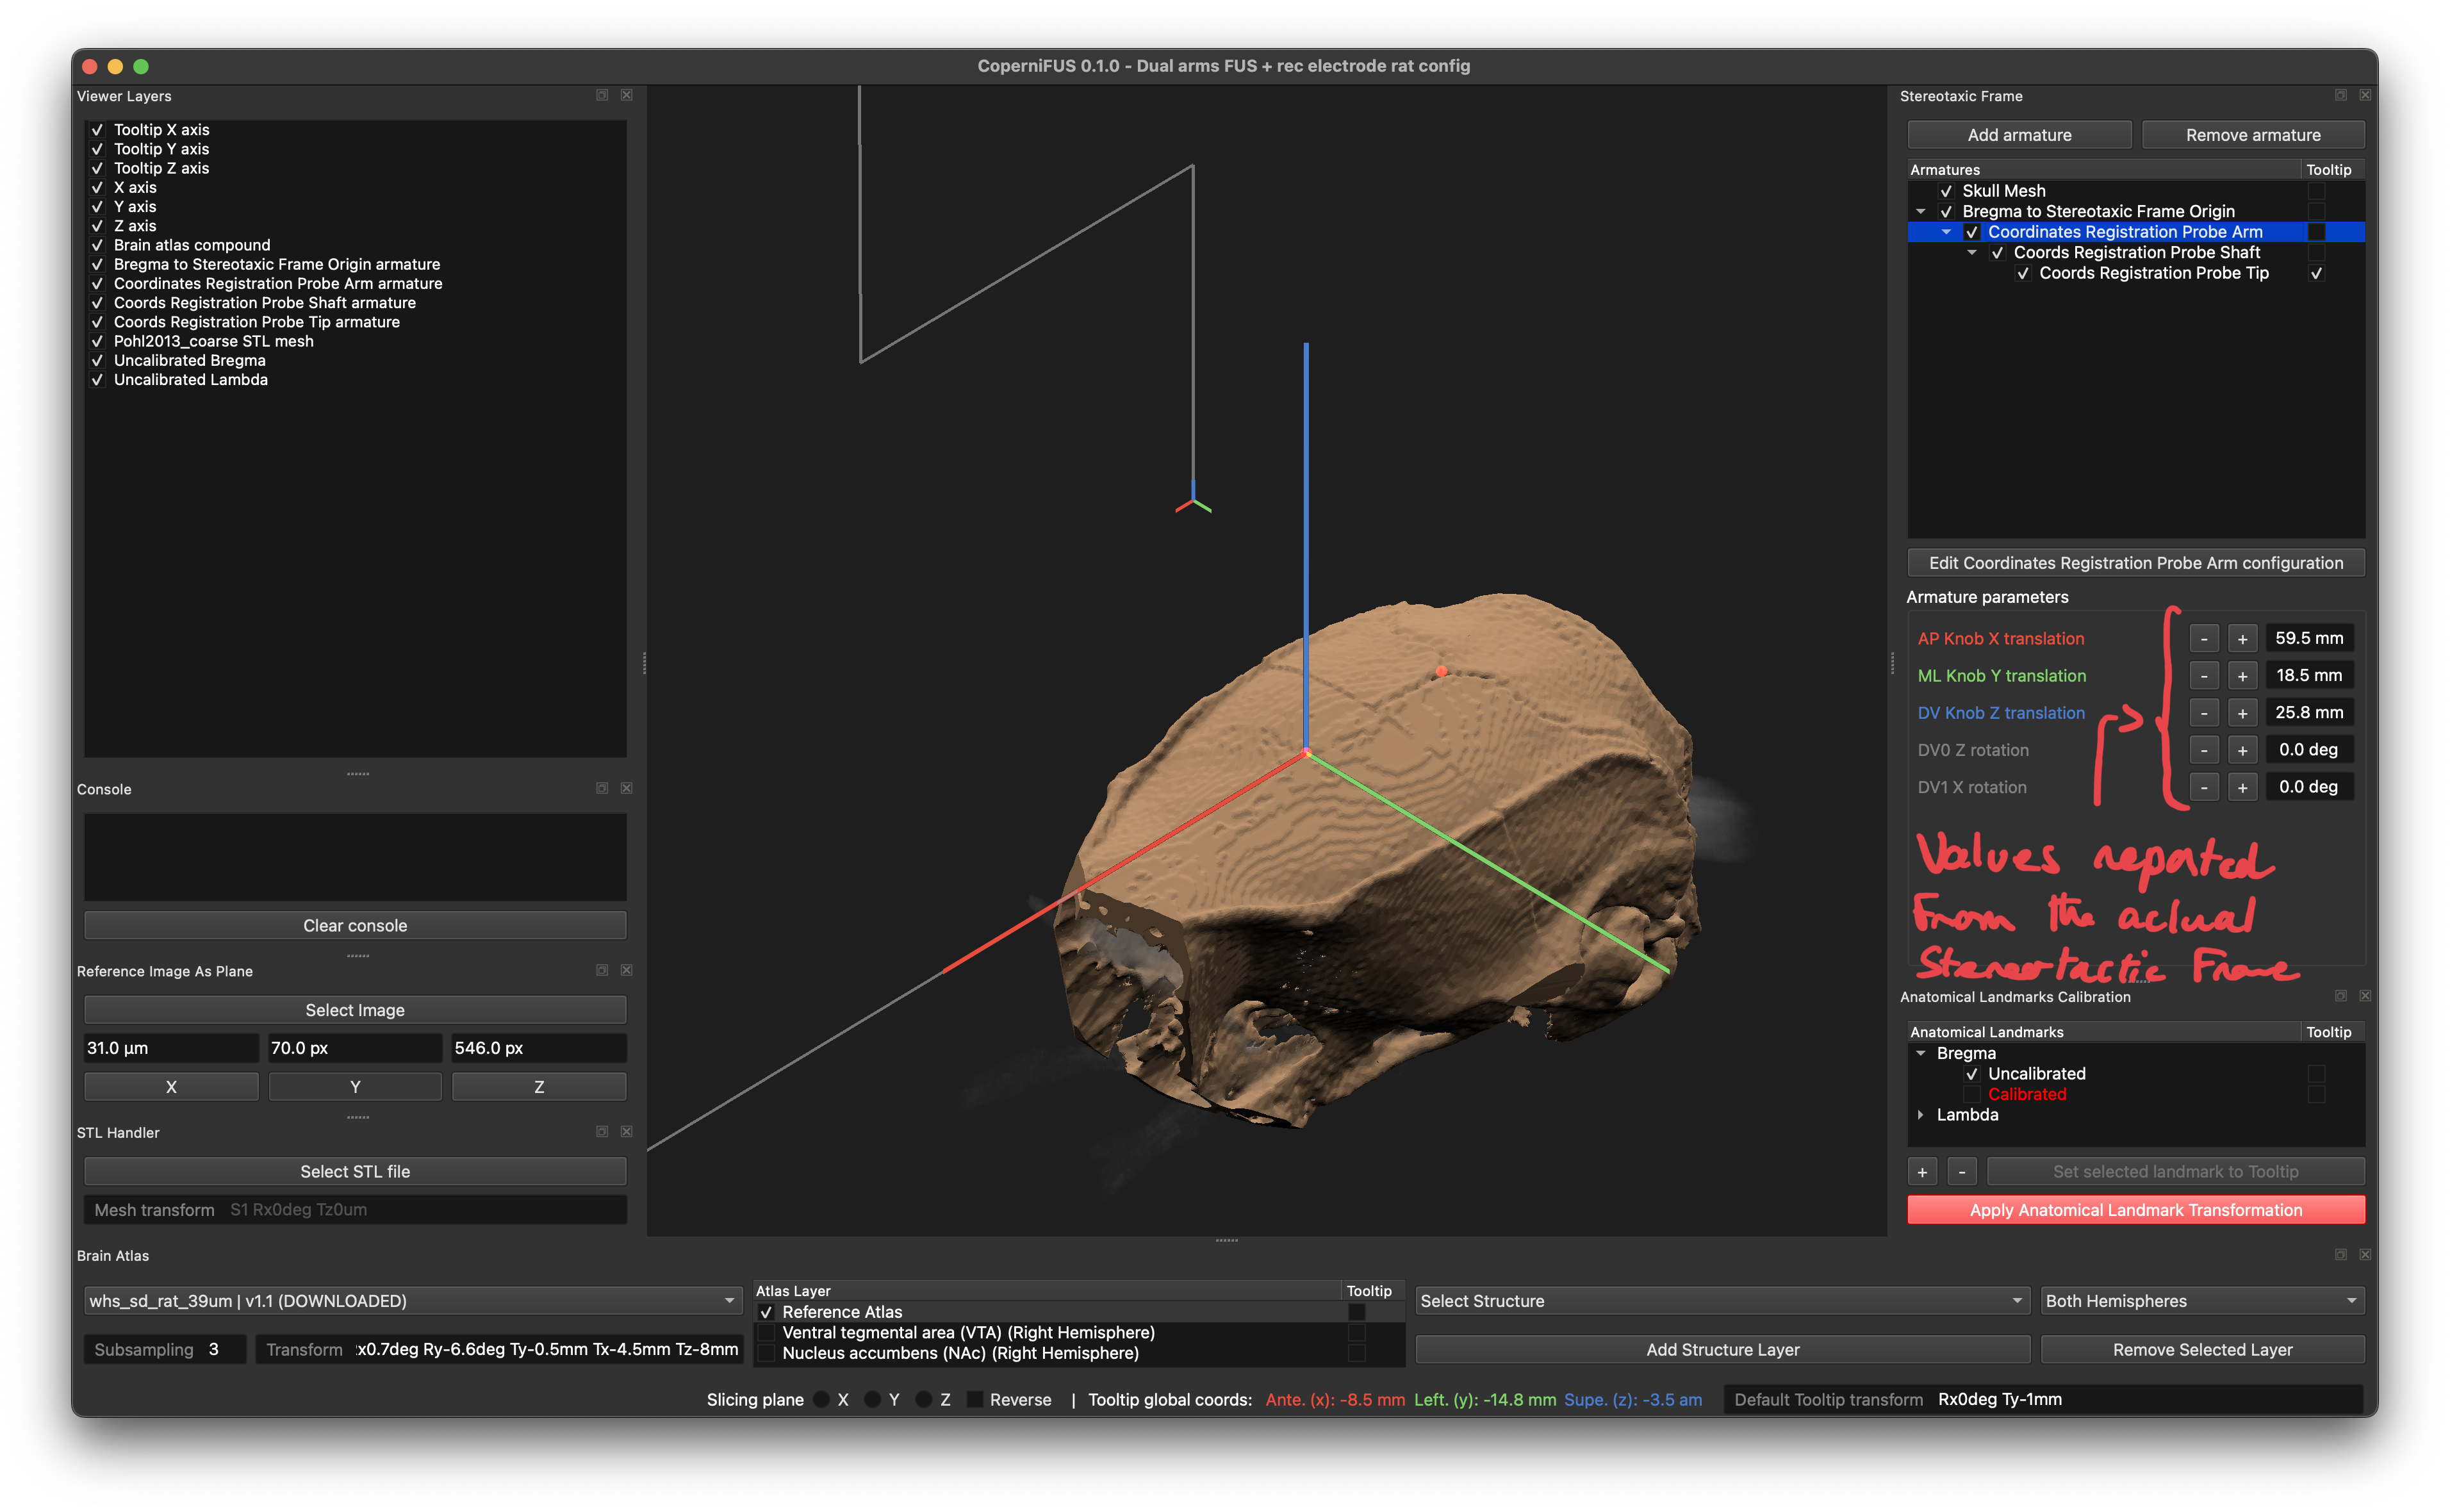Add anatomical landmark with plus button
Viewport: 2450px width, 1512px height.
(x=1922, y=1171)
